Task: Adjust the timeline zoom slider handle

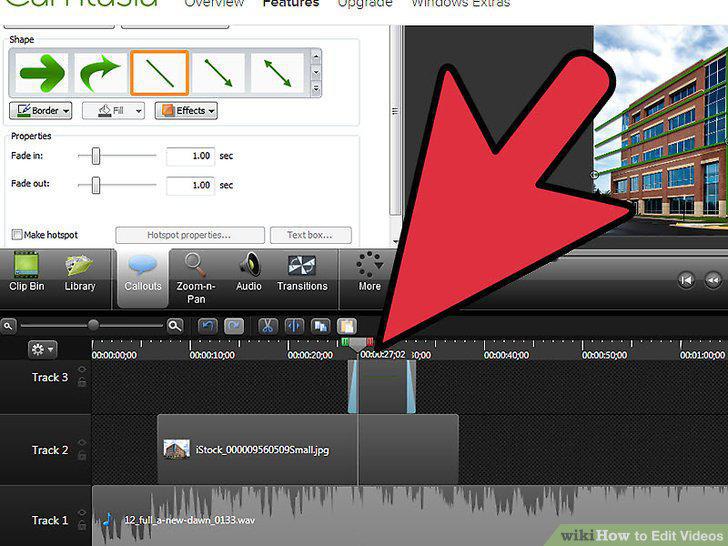Action: (93, 325)
